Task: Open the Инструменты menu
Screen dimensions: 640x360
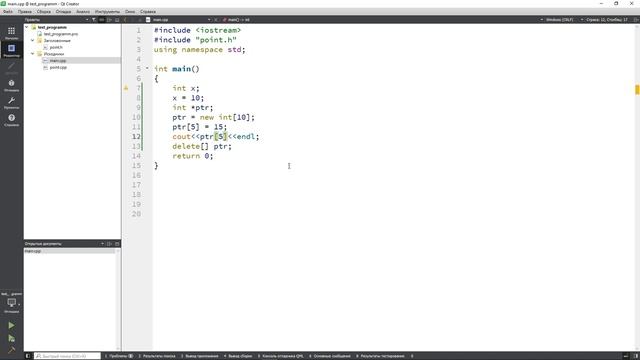Action: [107, 12]
